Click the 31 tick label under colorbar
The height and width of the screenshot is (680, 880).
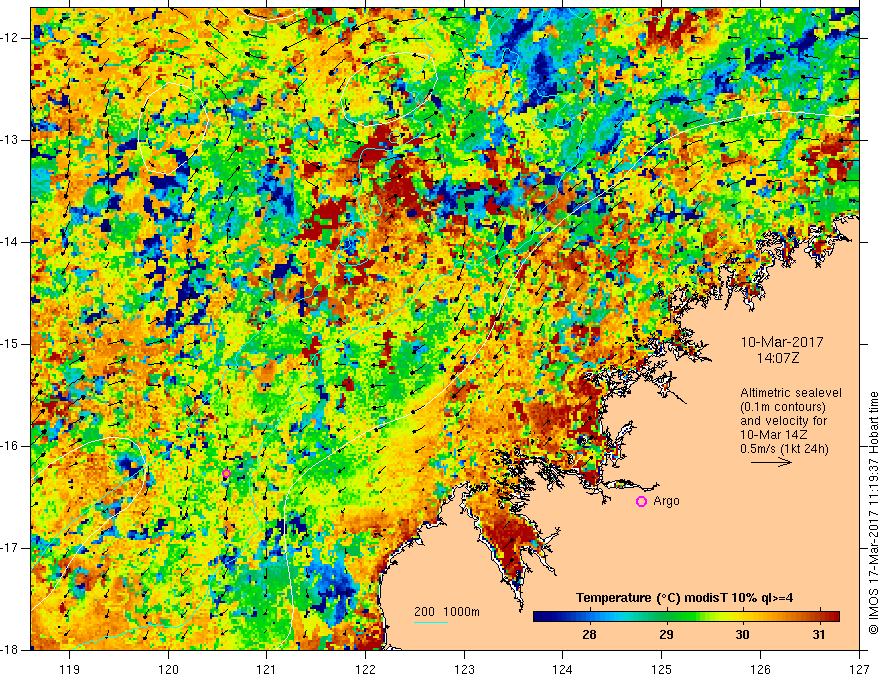coord(818,635)
